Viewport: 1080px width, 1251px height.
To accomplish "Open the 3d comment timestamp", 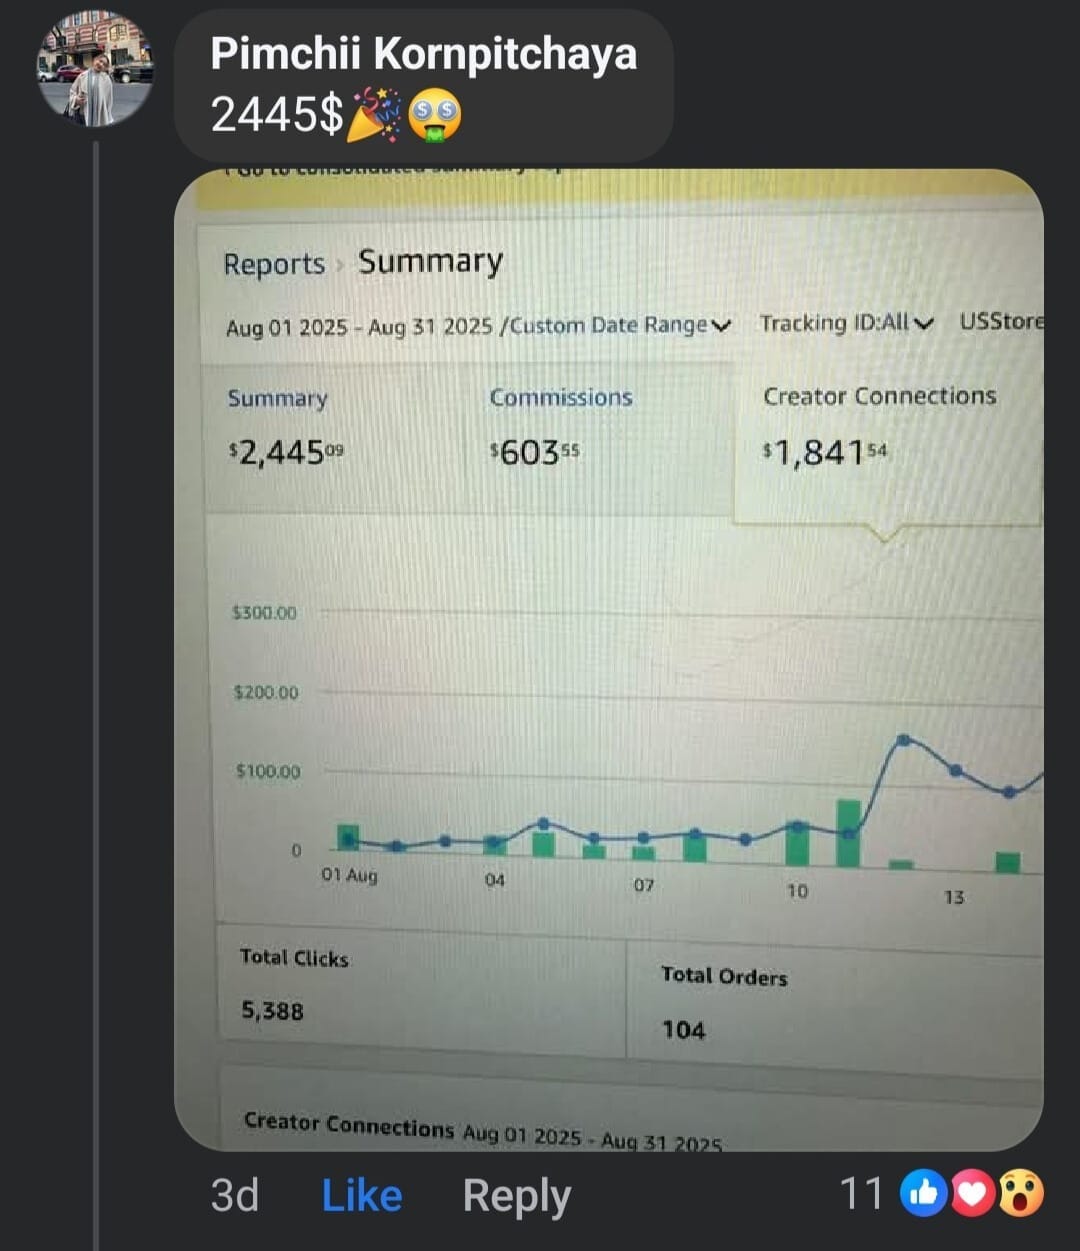I will (235, 1195).
